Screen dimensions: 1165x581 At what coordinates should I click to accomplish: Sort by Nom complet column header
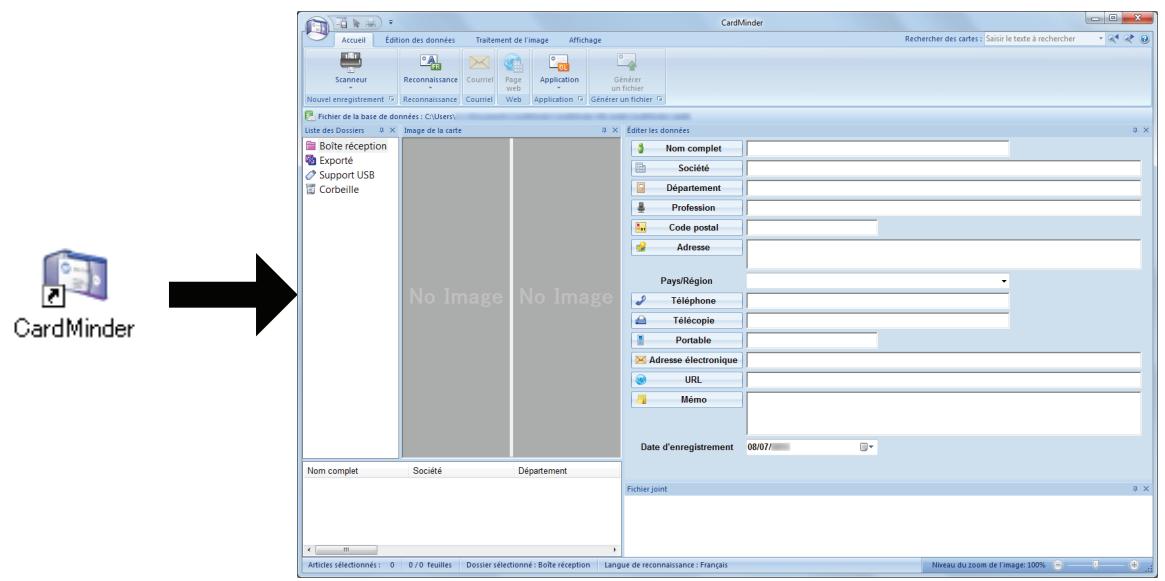[355, 470]
